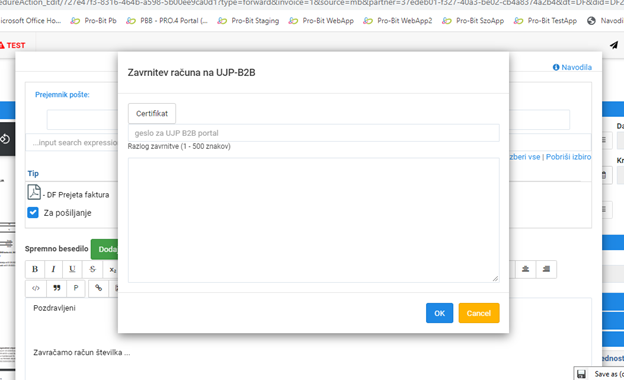Open the Pro-Bit TestApp bookmark
This screenshot has height=380, width=624.
pyautogui.click(x=545, y=20)
